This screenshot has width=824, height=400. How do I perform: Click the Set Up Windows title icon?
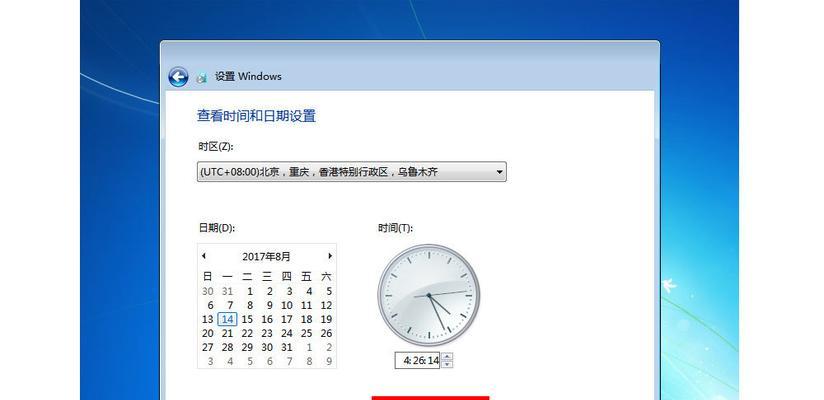(201, 77)
